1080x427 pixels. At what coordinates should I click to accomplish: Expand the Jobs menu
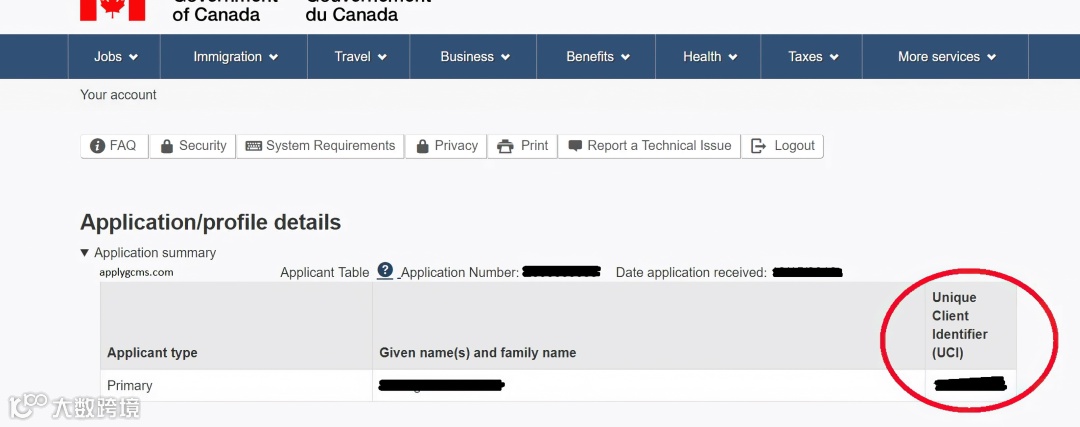tap(115, 57)
